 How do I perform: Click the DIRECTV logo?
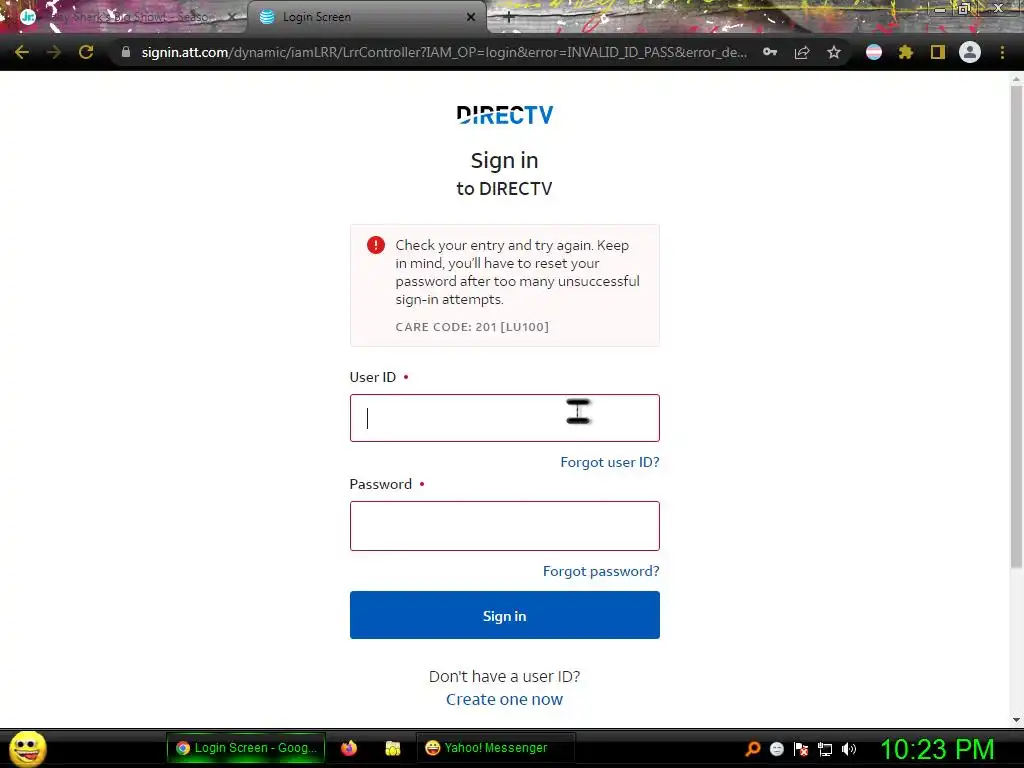[505, 115]
